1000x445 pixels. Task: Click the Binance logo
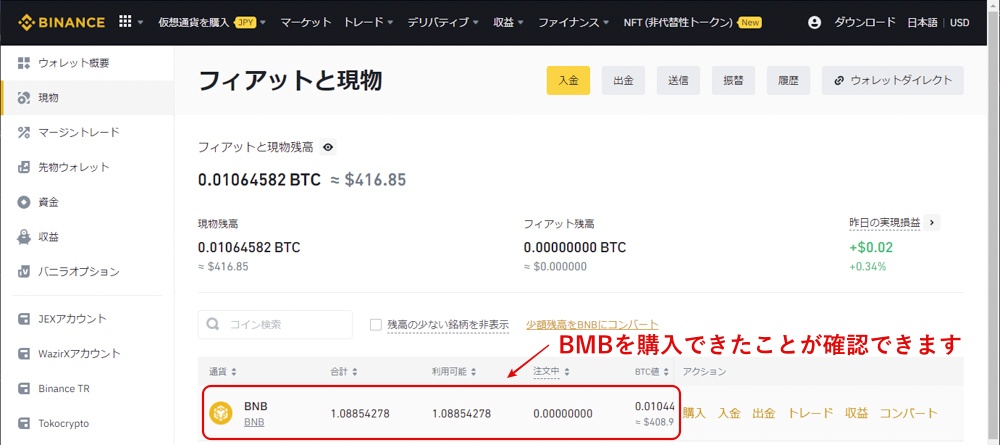[x=62, y=22]
